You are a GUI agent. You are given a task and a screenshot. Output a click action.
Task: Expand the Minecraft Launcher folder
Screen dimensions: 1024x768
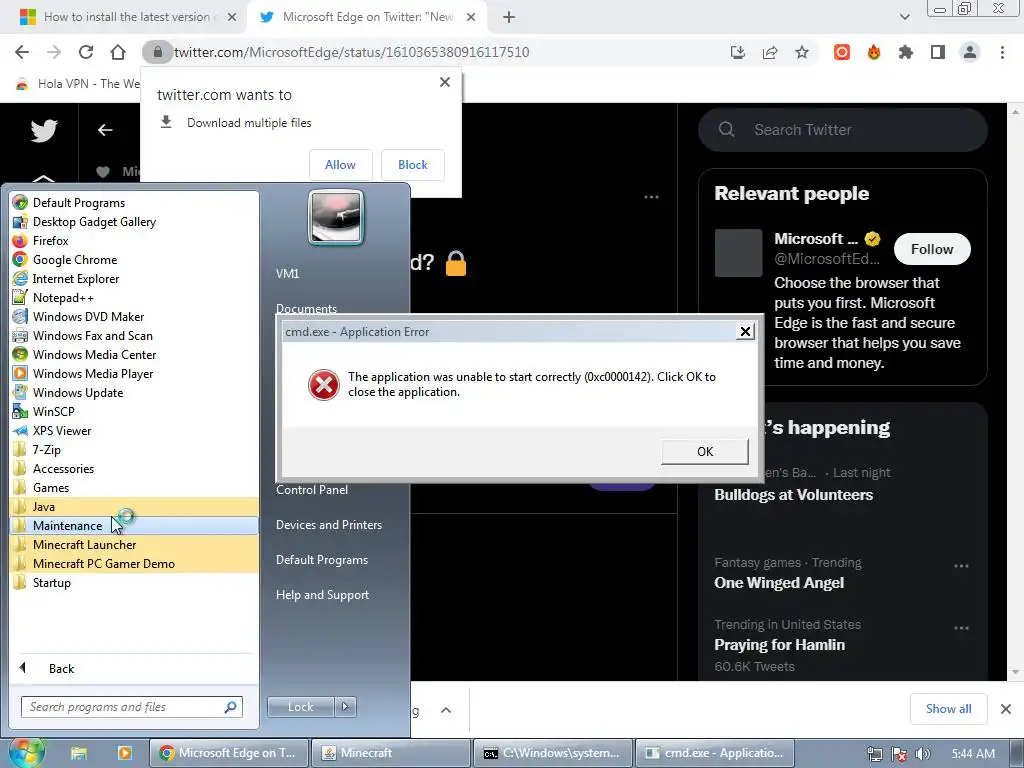[134, 544]
